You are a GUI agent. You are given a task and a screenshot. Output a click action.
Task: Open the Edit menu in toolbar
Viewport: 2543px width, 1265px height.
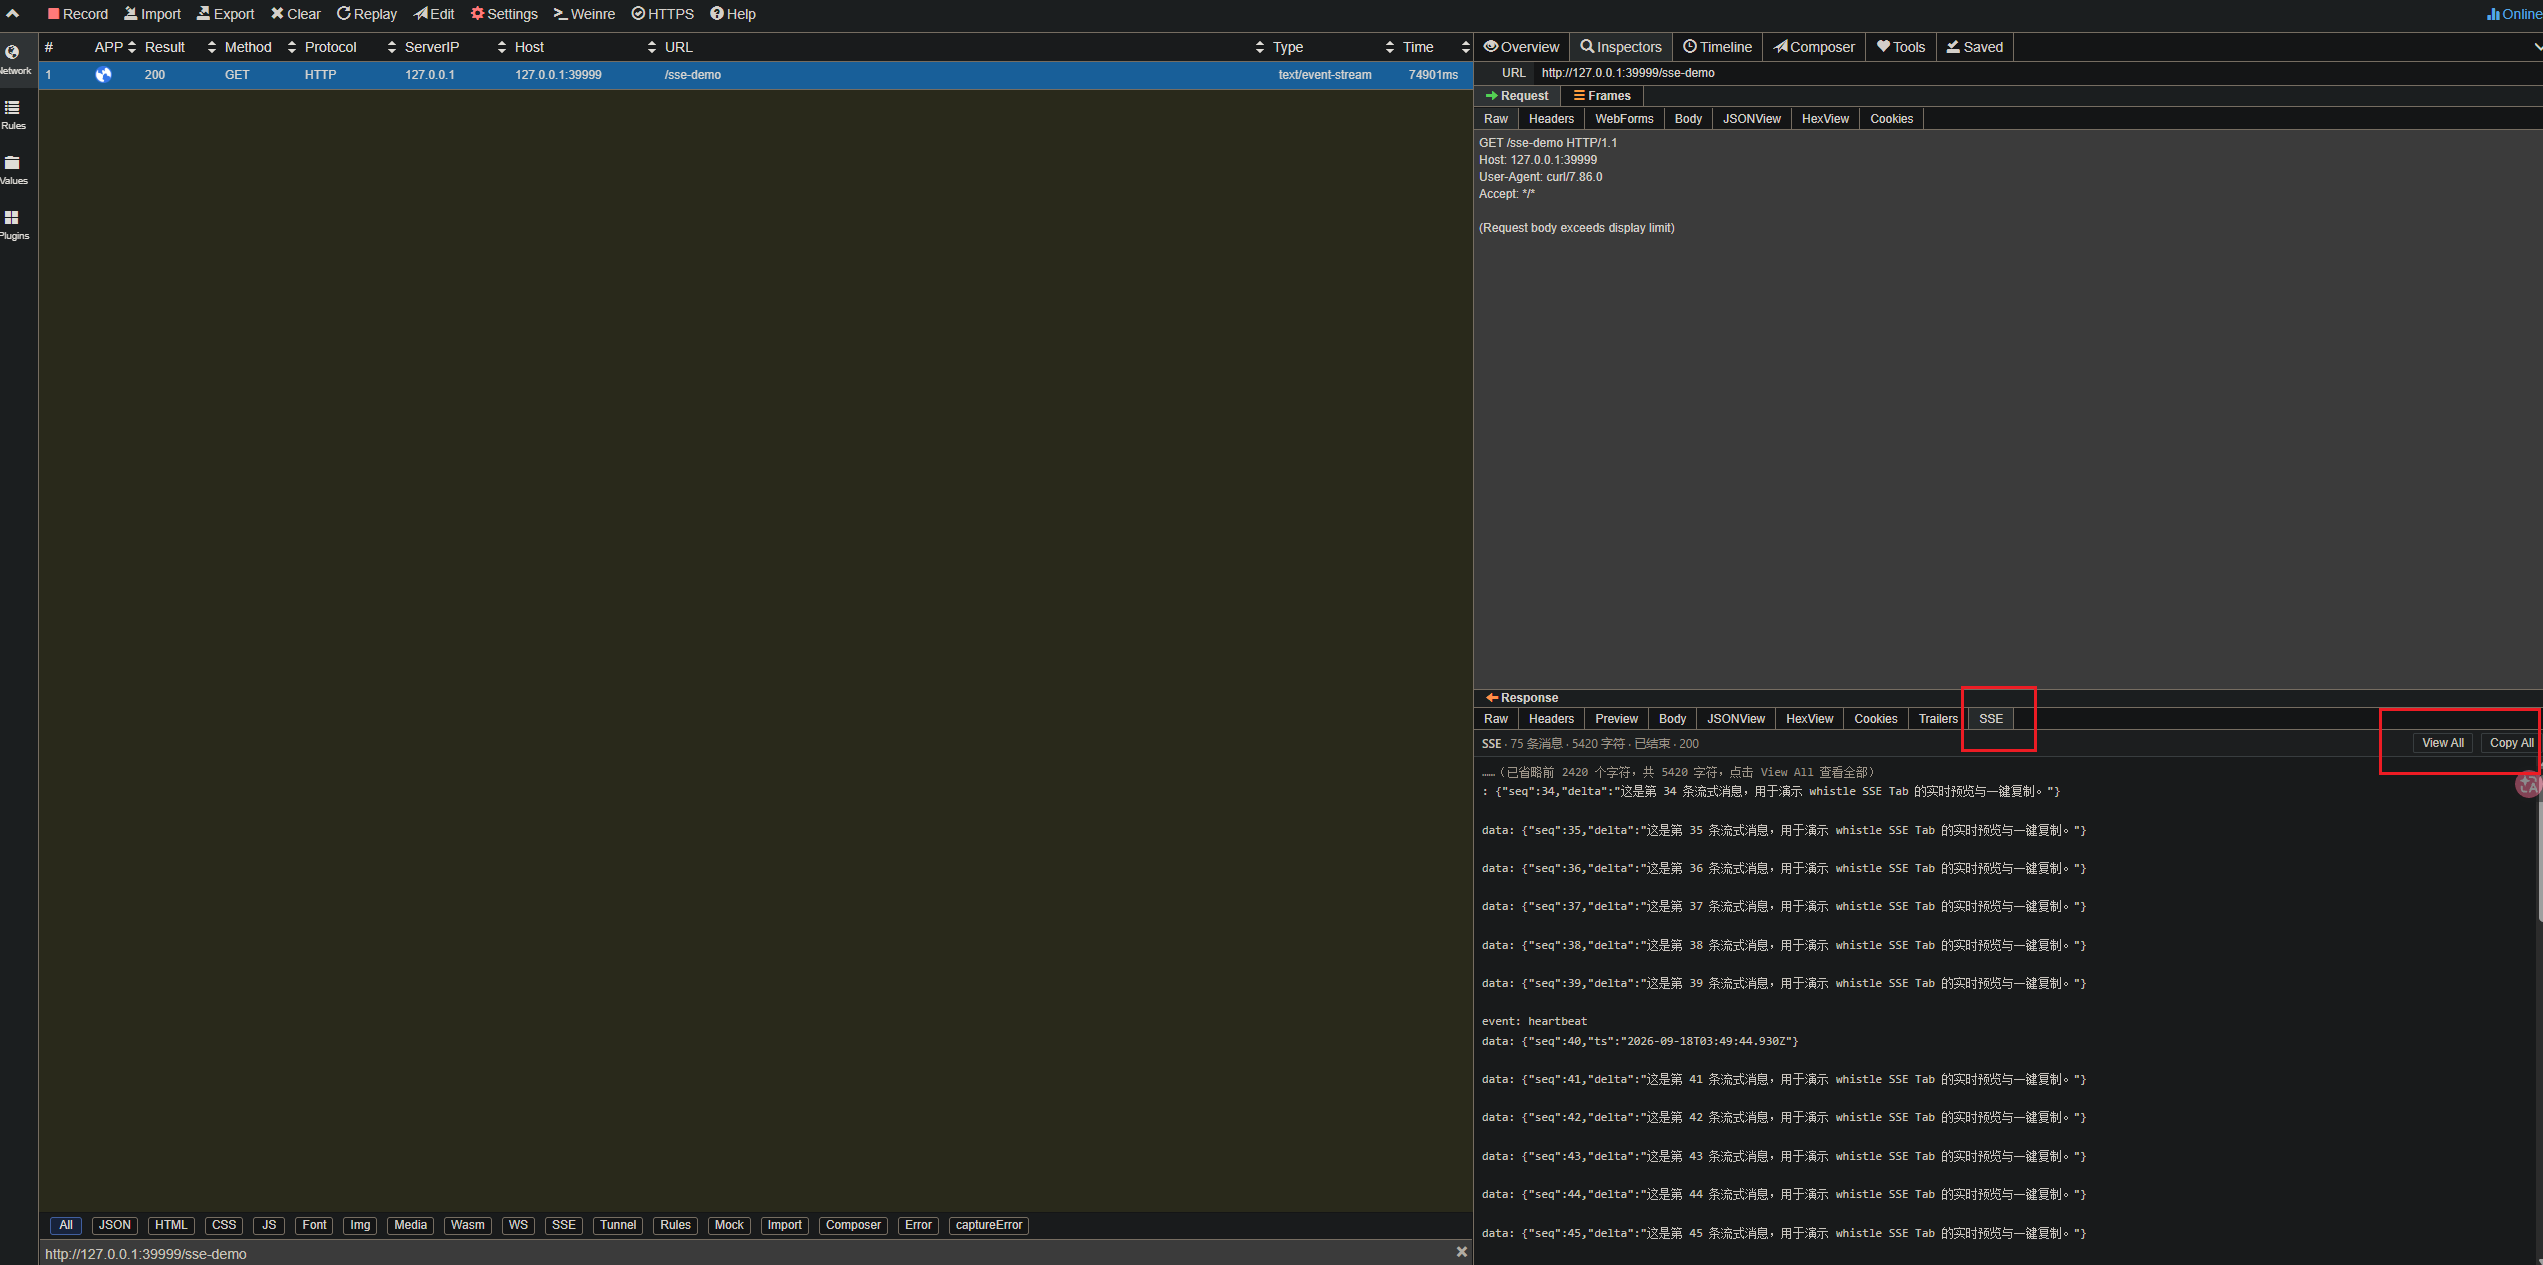click(x=435, y=14)
